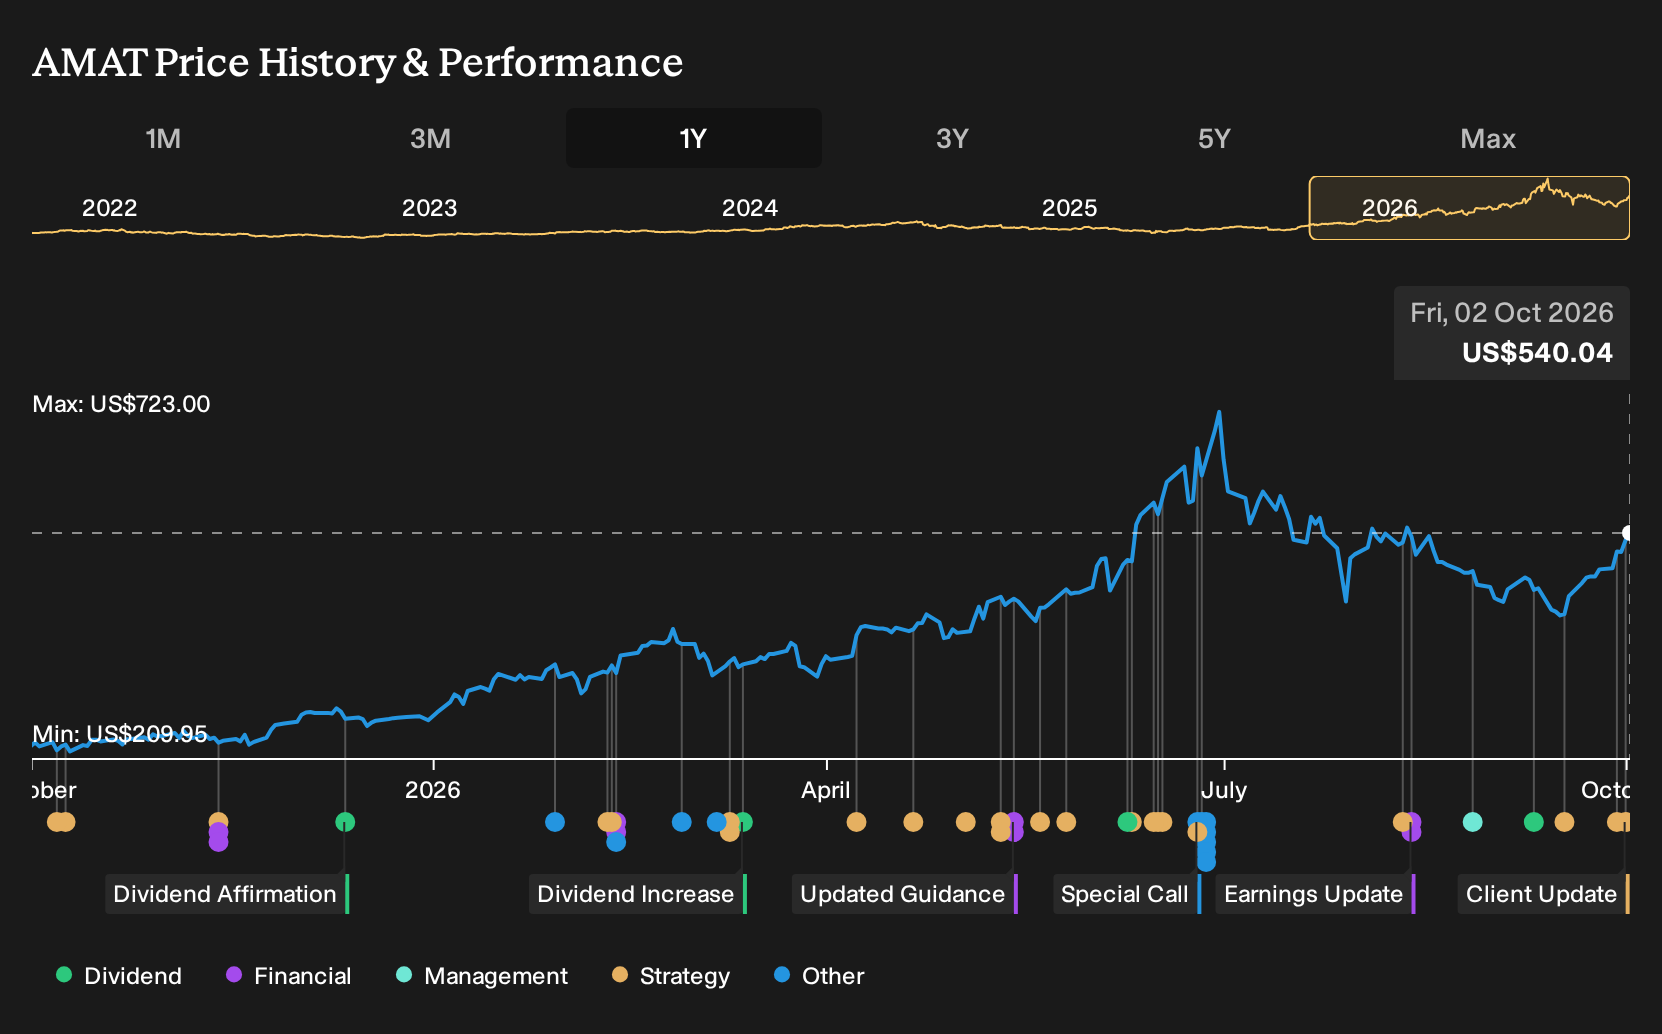This screenshot has height=1034, width=1662.
Task: Open the Special Call event label
Action: [x=1127, y=894]
